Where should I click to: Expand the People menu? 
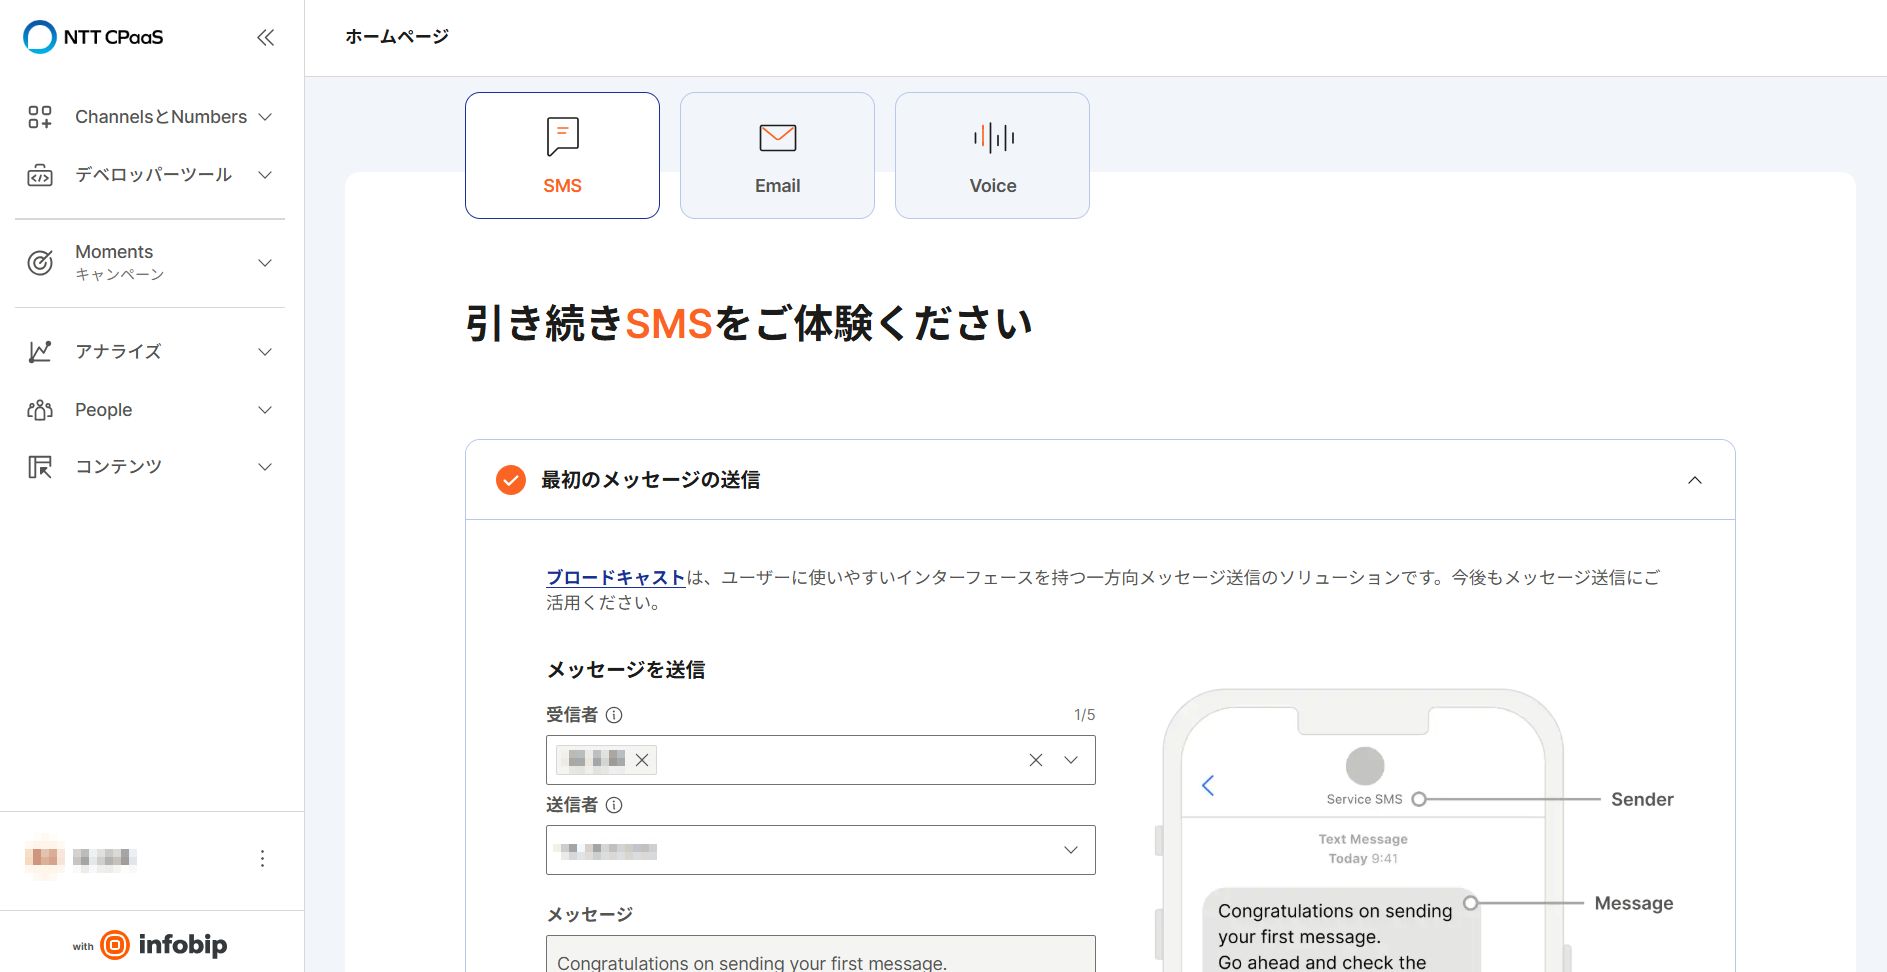coord(265,410)
